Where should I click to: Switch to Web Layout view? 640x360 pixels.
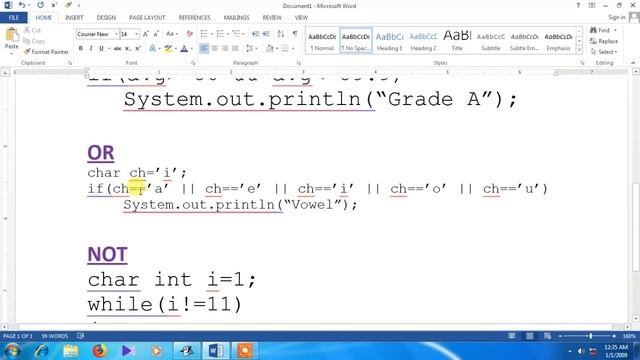click(547, 336)
